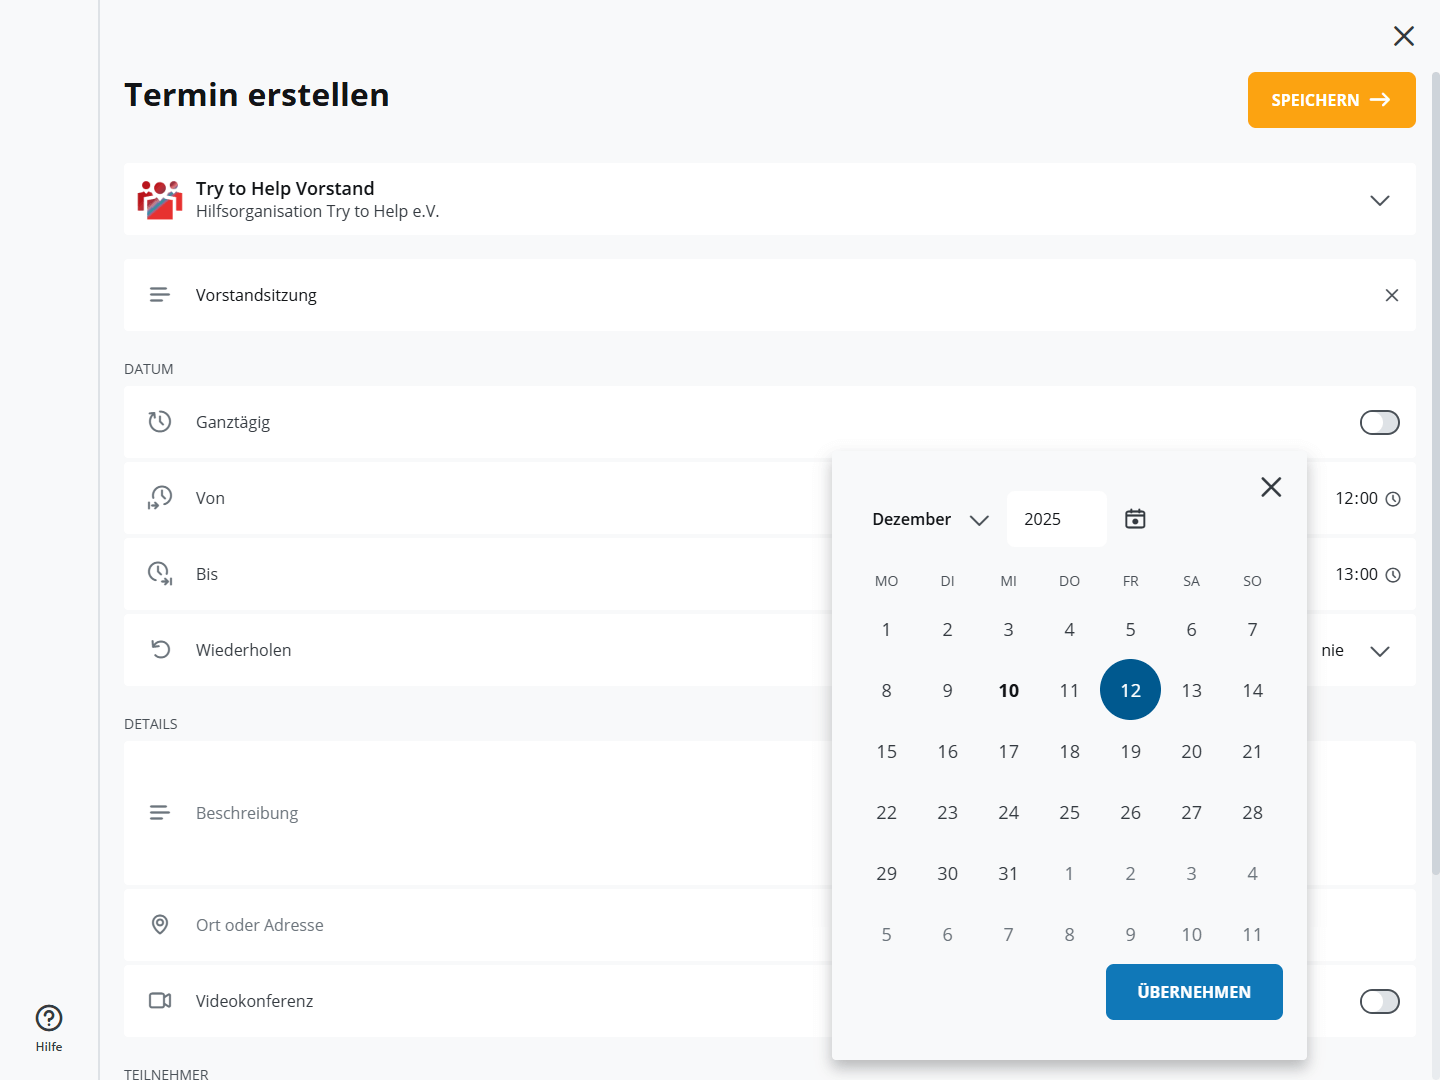Enable the Ganztägig toggle switch
Screen dimensions: 1440x1080
point(1379,423)
